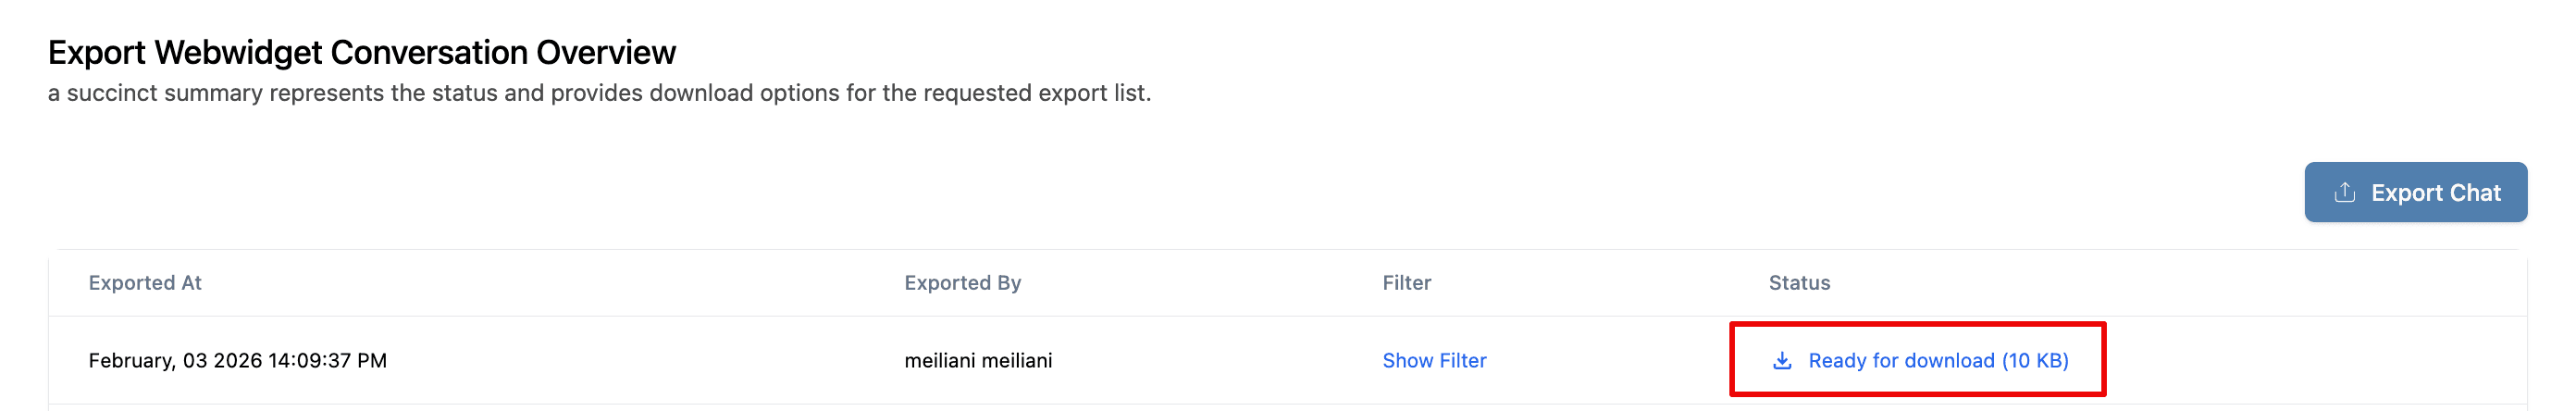Screen dimensions: 2576x411
Task: Select the Exported By column header
Action: tap(962, 283)
